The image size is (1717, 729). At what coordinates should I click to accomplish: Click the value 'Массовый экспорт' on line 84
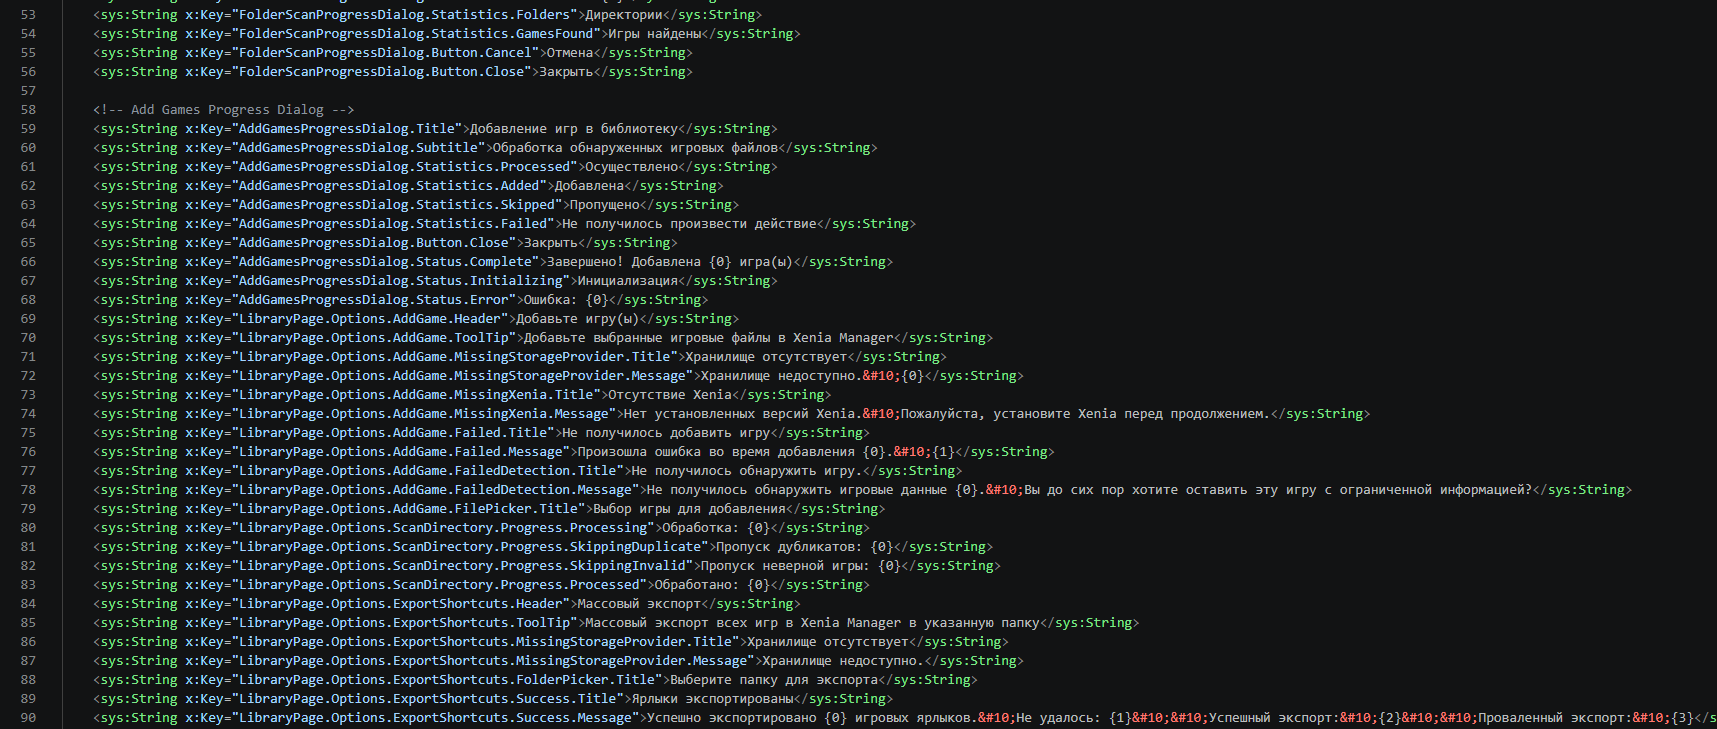click(640, 604)
